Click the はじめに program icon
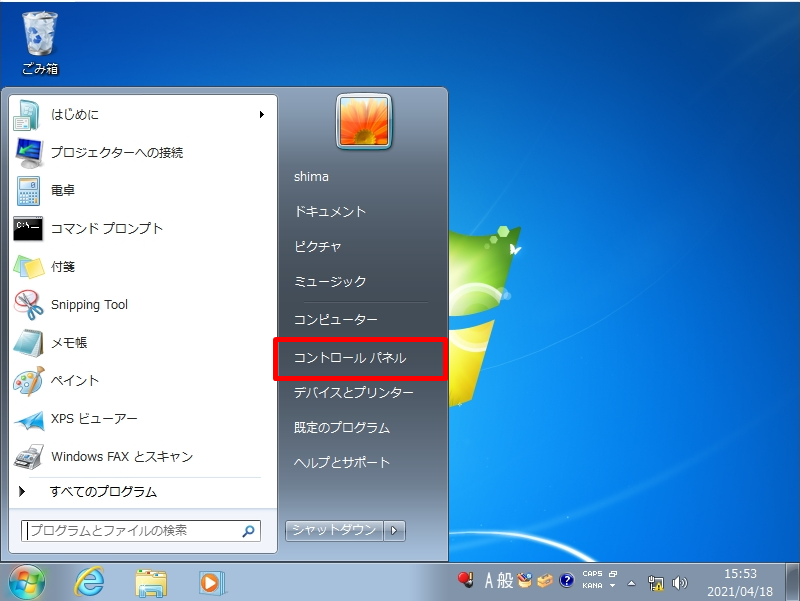Viewport: 800px width, 601px height. click(27, 115)
